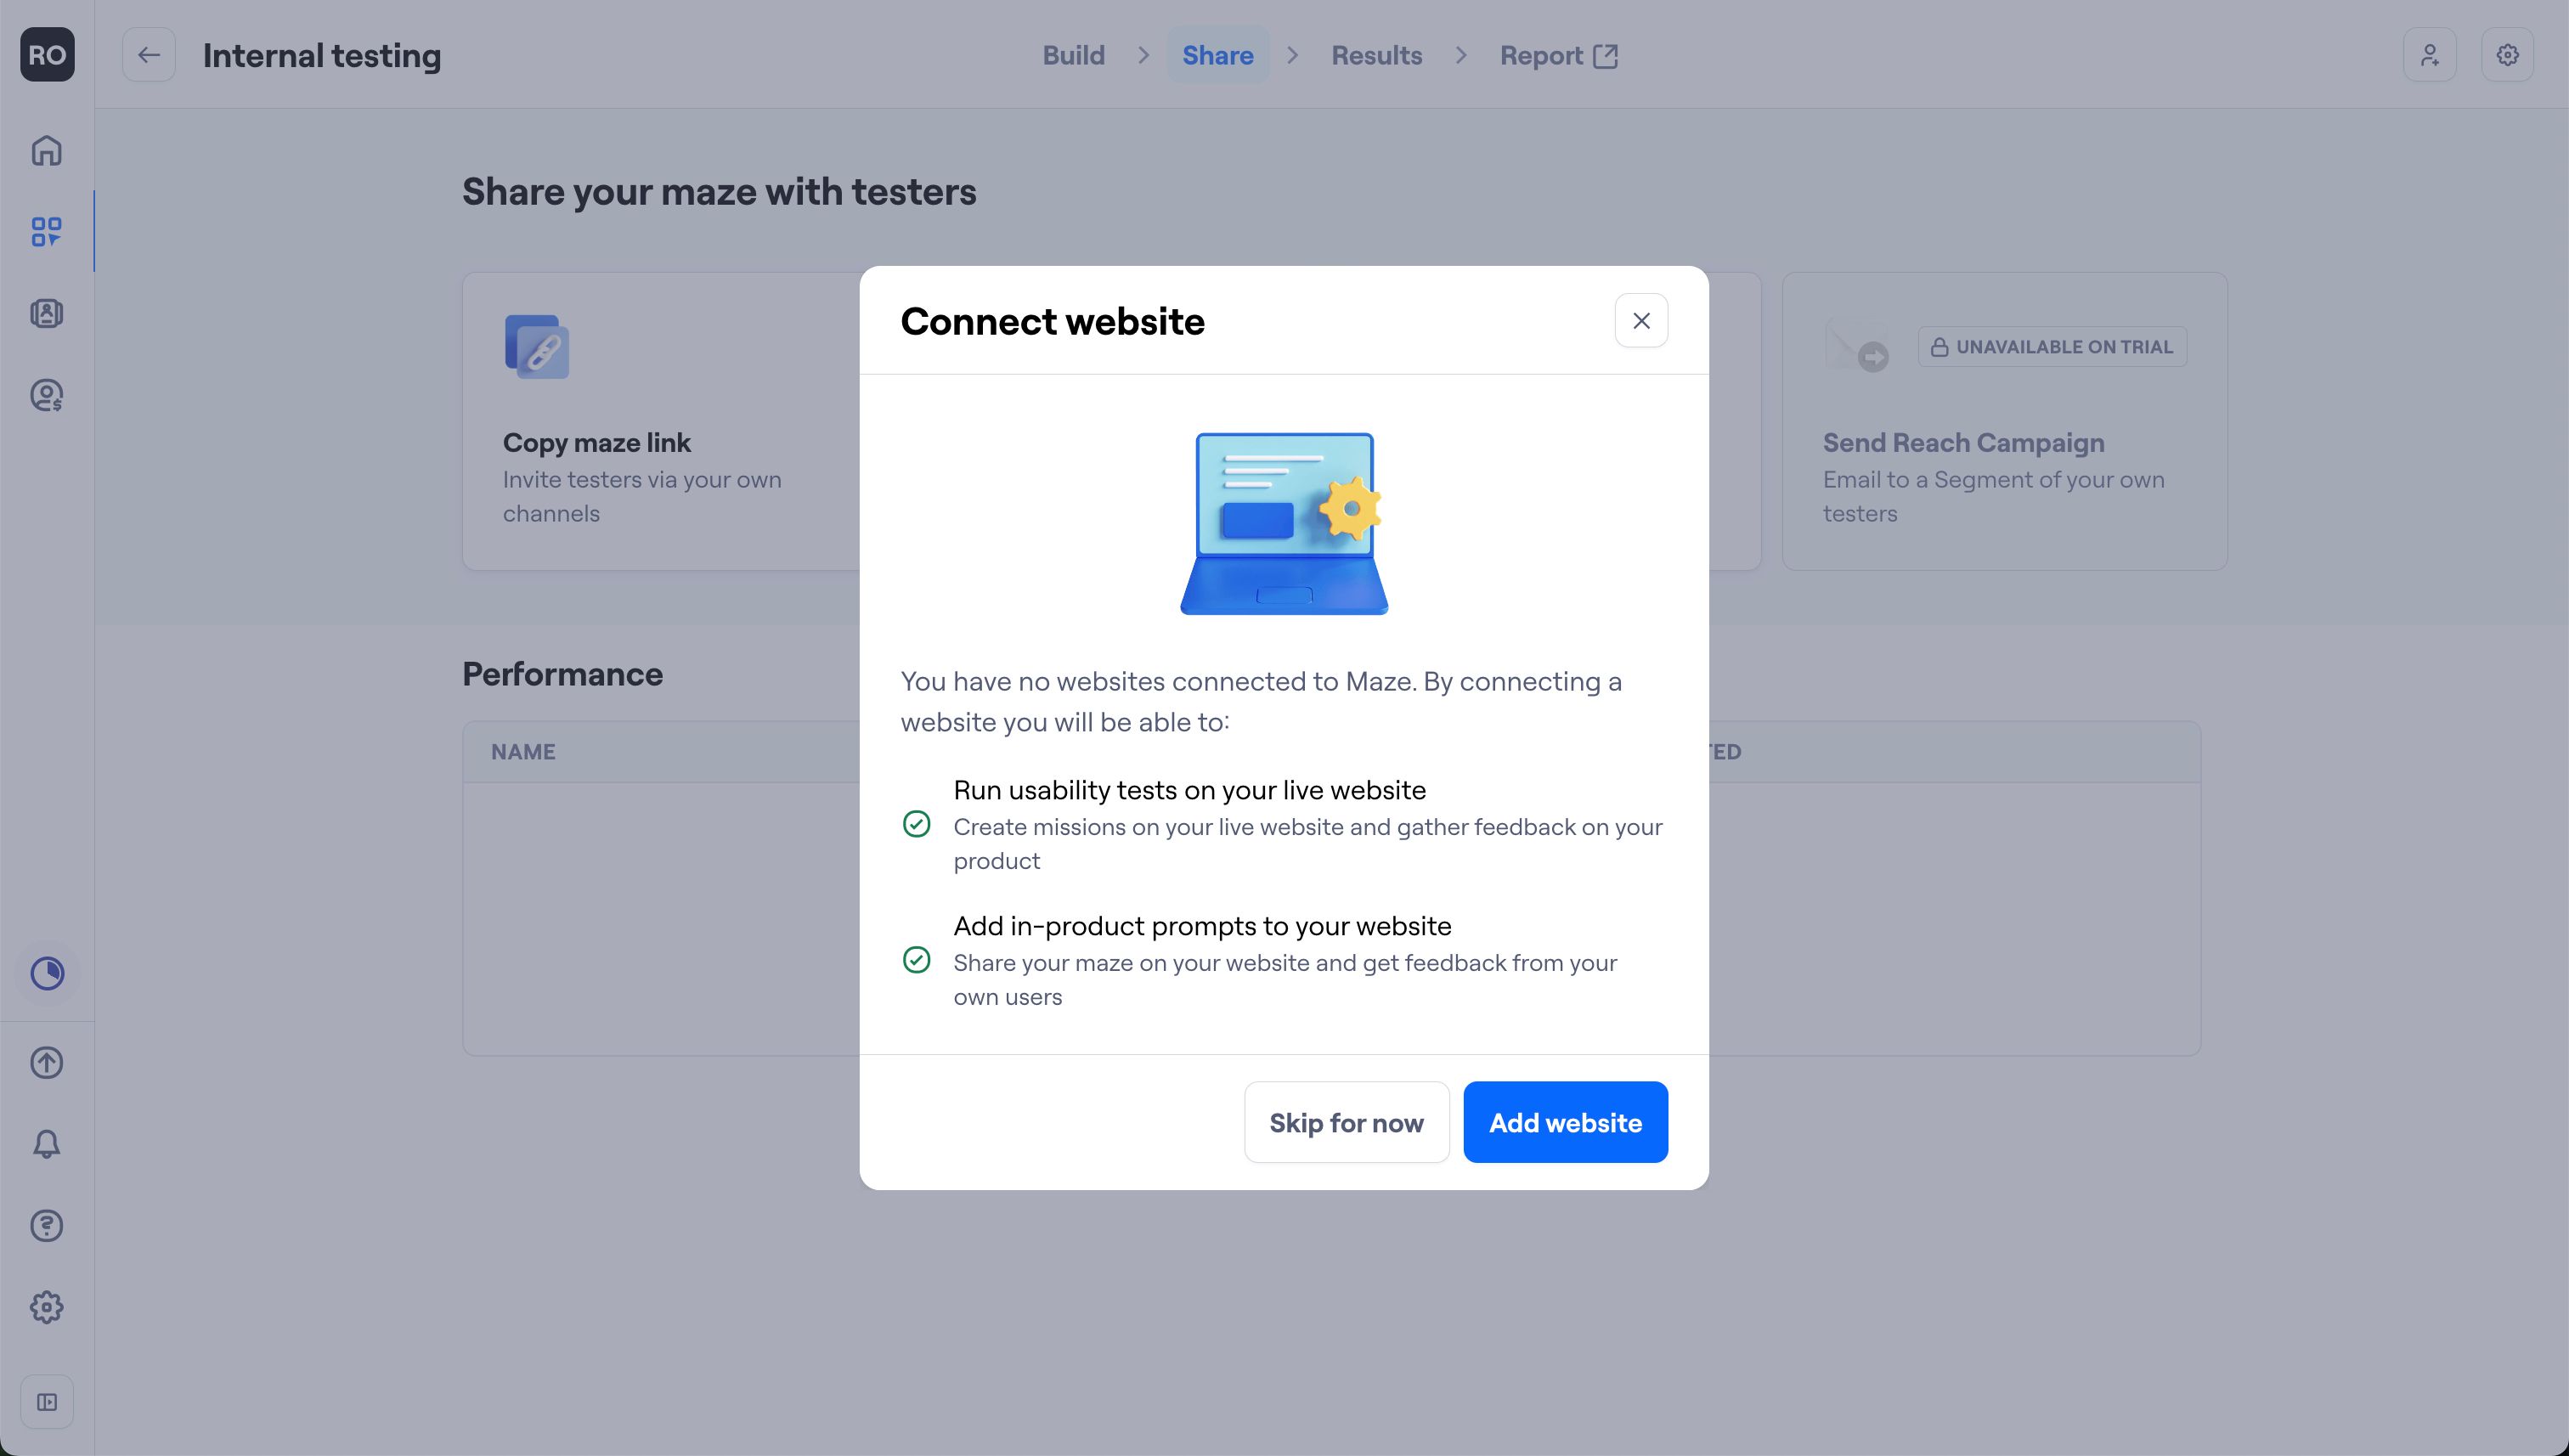
Task: Click the Send Reach Campaign icon
Action: click(x=1857, y=346)
